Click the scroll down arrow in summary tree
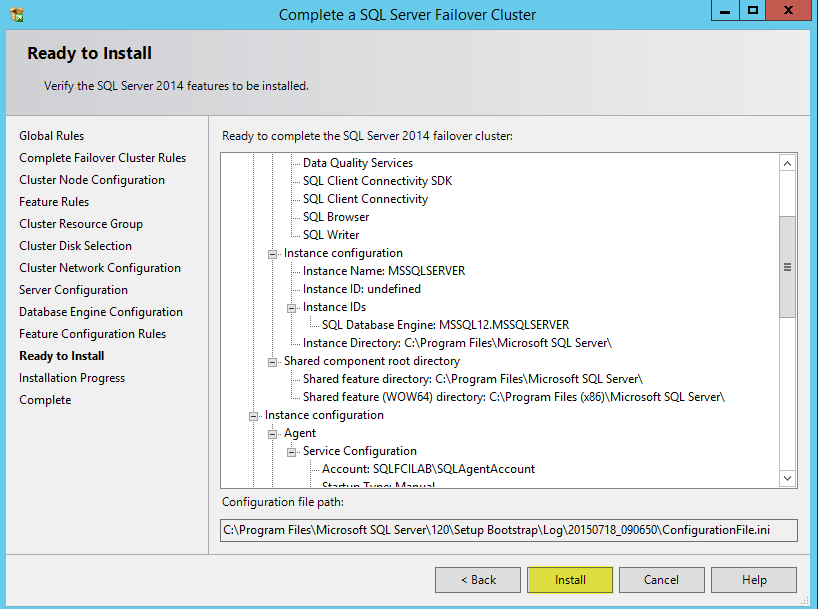Image resolution: width=818 pixels, height=609 pixels. click(787, 478)
